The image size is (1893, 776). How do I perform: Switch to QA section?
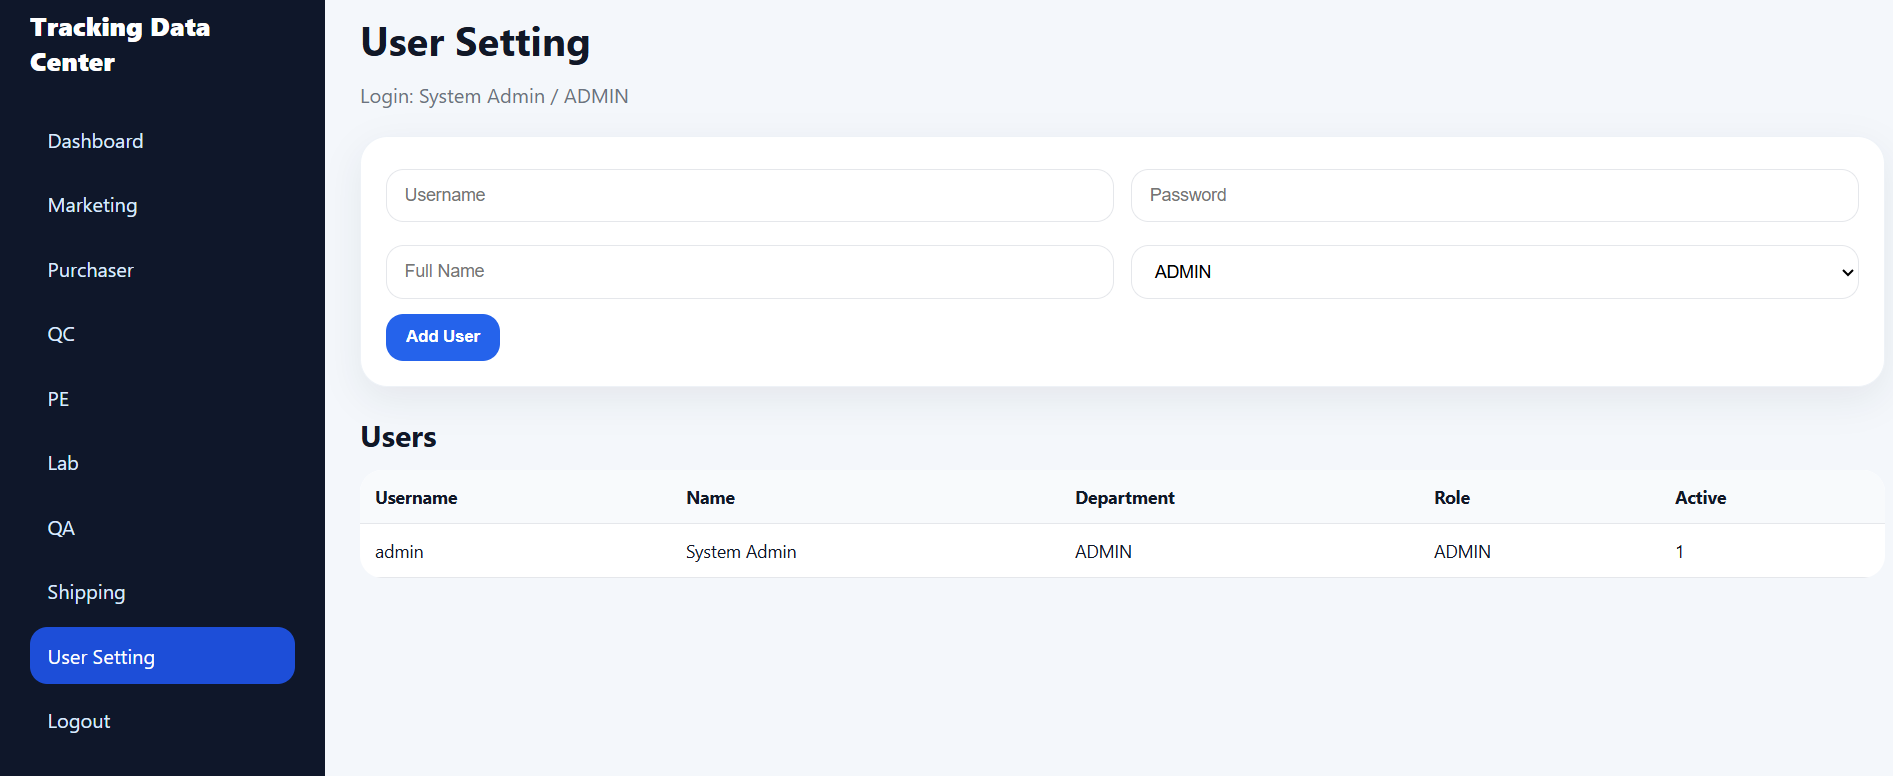pyautogui.click(x=162, y=528)
